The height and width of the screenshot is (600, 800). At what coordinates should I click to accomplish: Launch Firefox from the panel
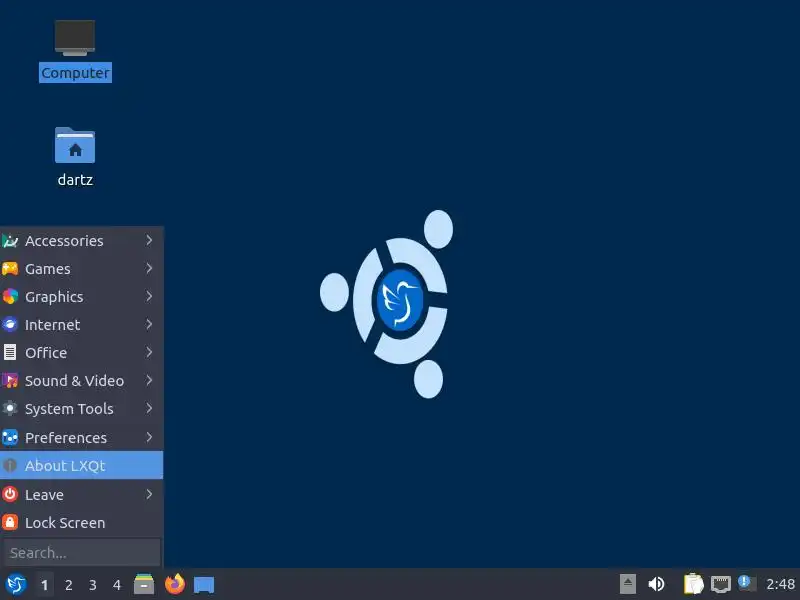(x=174, y=584)
